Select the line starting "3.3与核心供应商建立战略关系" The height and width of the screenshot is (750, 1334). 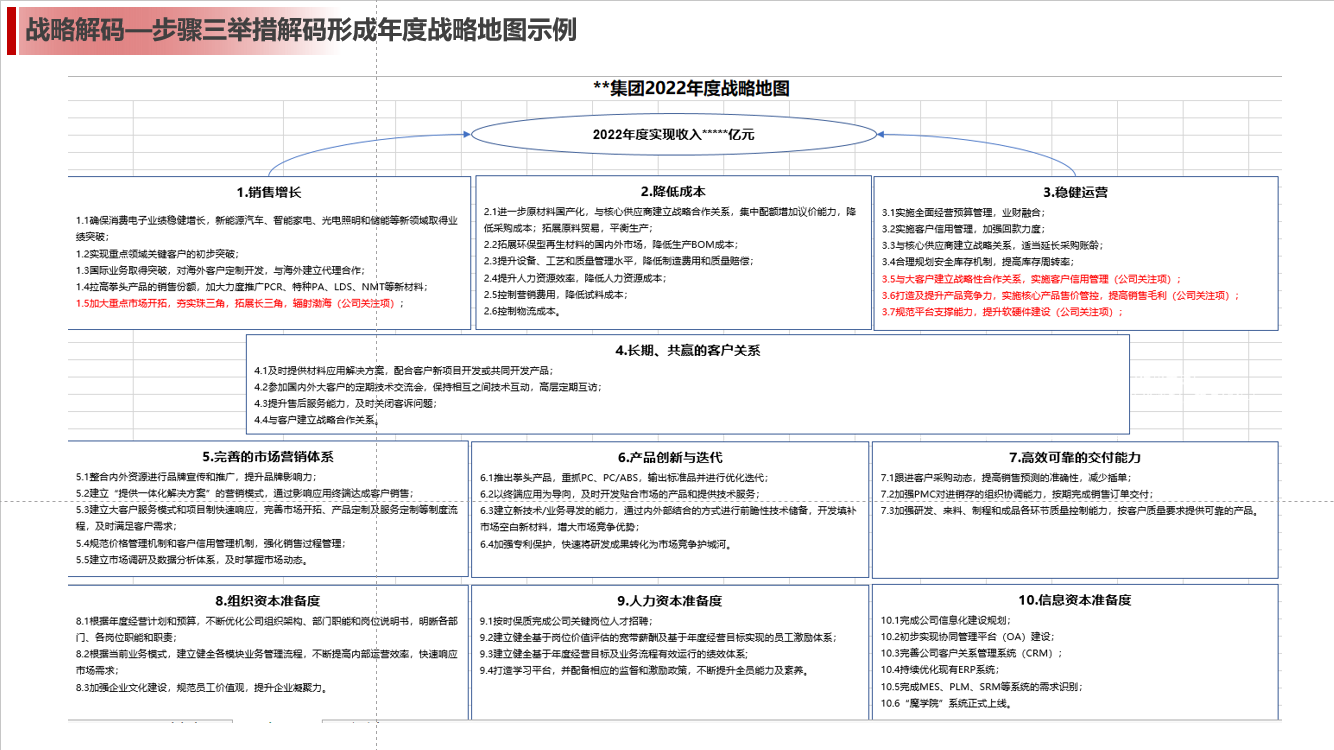pos(992,245)
